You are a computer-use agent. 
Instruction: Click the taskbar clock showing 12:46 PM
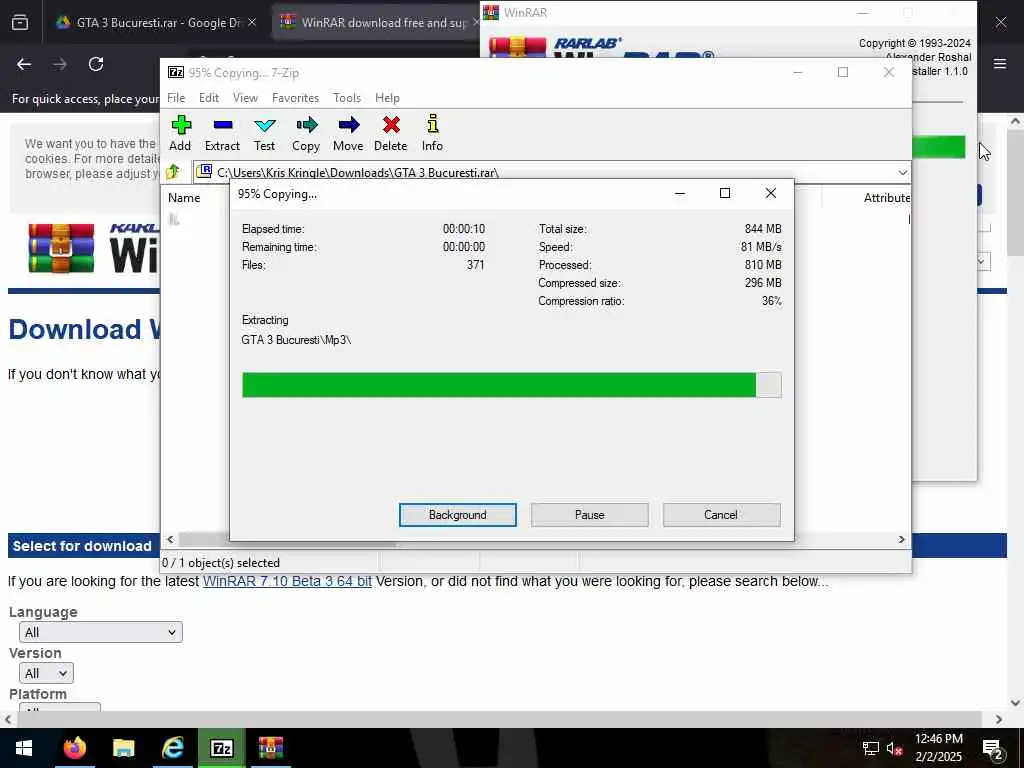click(x=938, y=748)
